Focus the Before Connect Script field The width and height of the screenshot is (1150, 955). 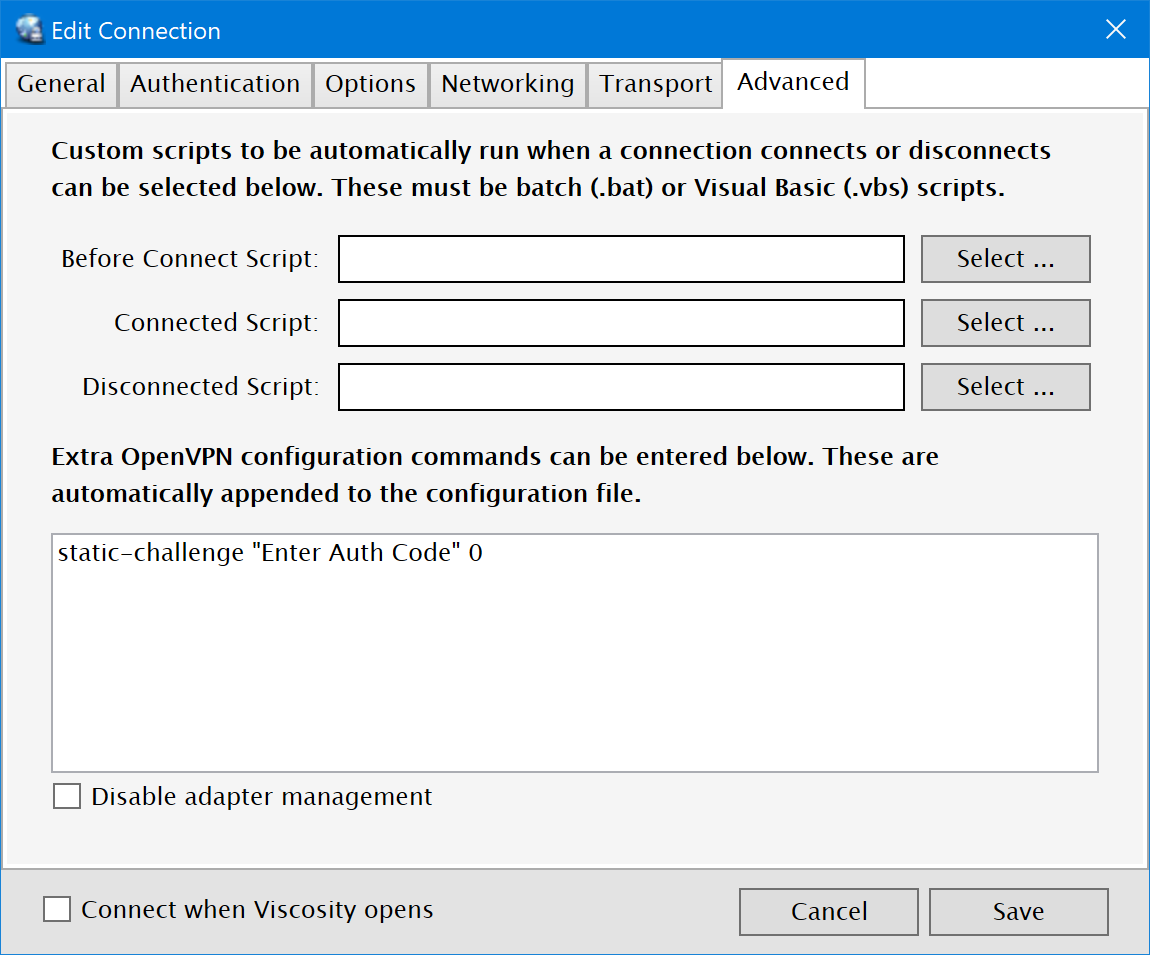pyautogui.click(x=621, y=259)
